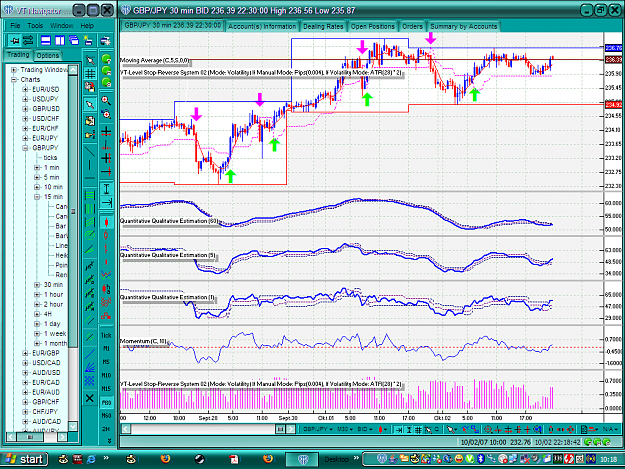This screenshot has width=625, height=469.
Task: Switch chart to Tick timeframe
Action: point(106,336)
